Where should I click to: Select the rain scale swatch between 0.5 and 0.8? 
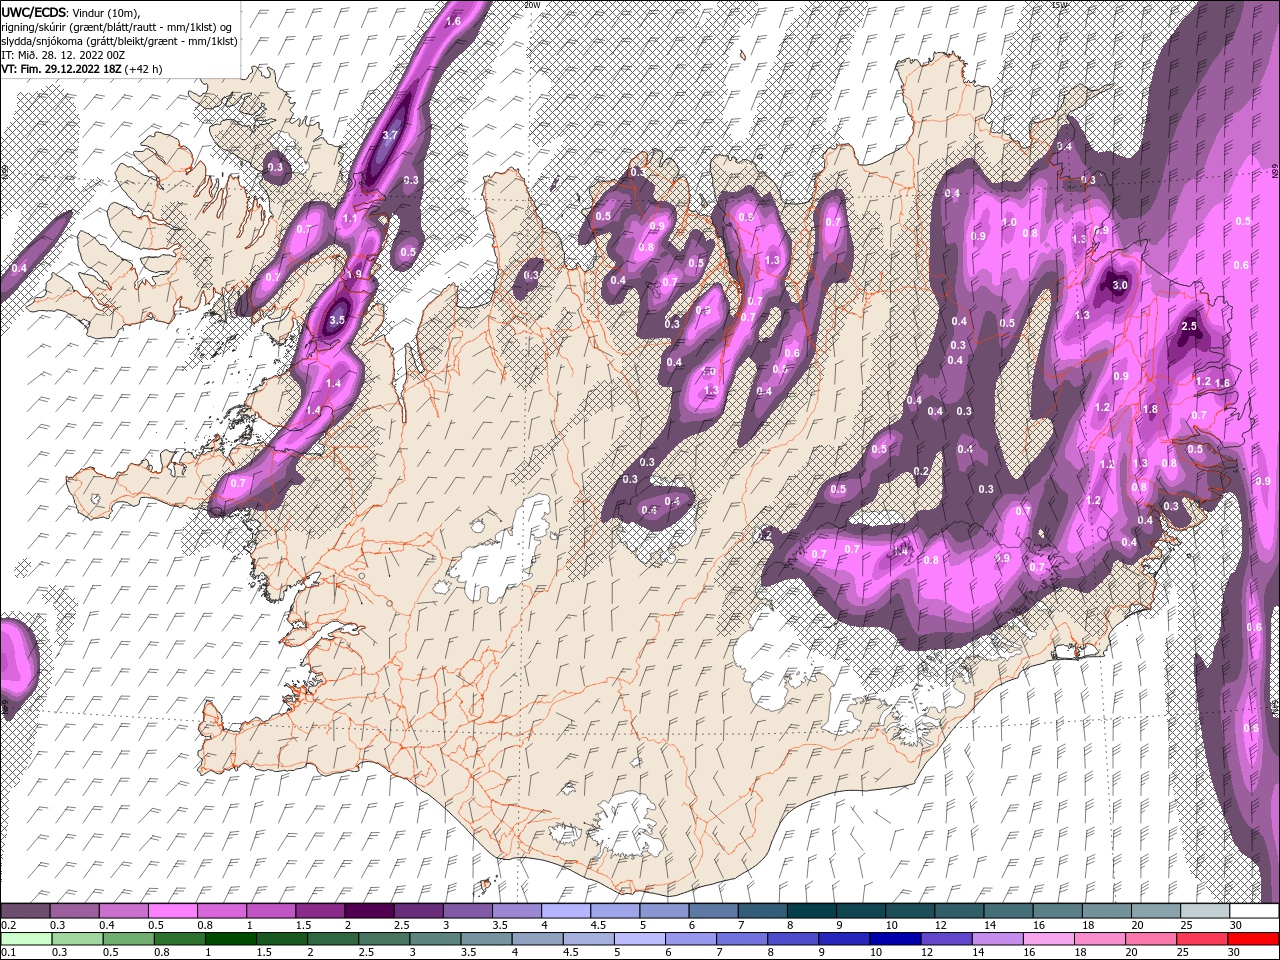pyautogui.click(x=128, y=939)
